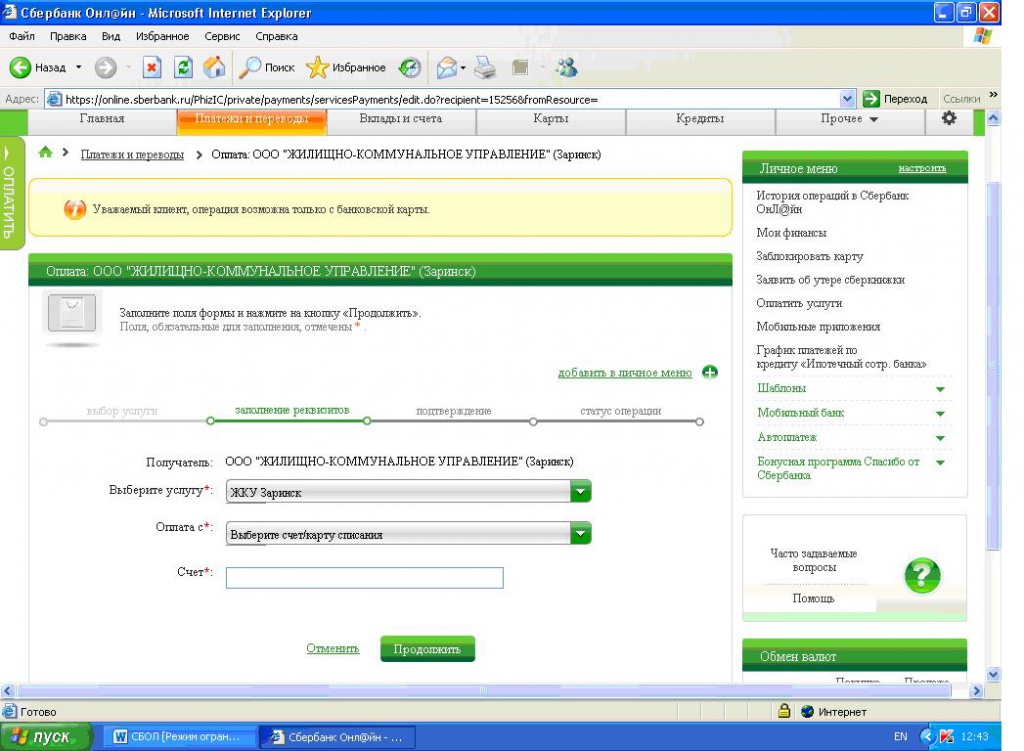Open the Помощь link
Viewport: 1024px width, 751px height.
point(814,598)
